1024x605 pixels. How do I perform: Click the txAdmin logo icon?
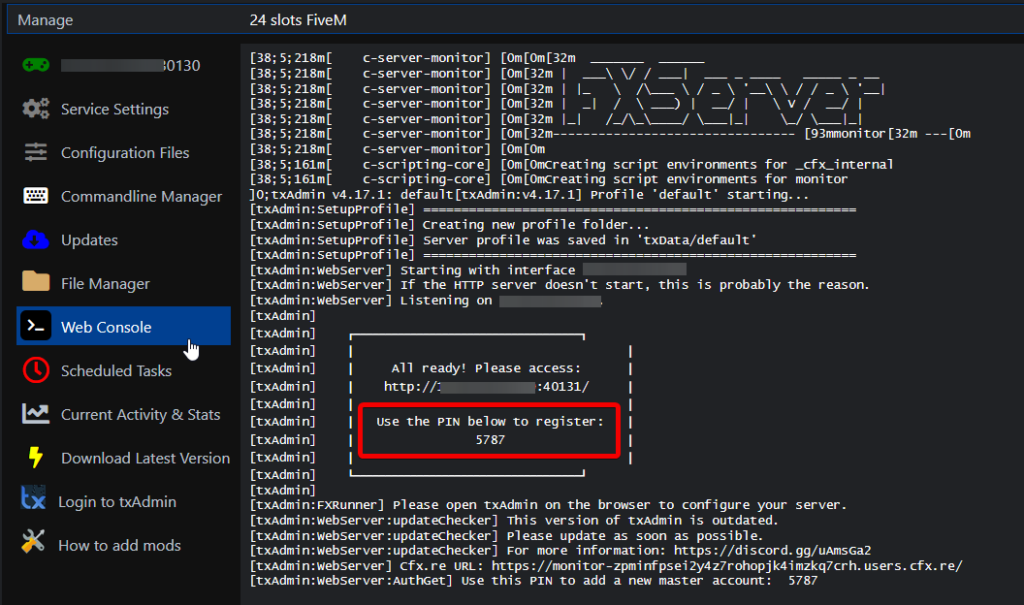point(33,498)
